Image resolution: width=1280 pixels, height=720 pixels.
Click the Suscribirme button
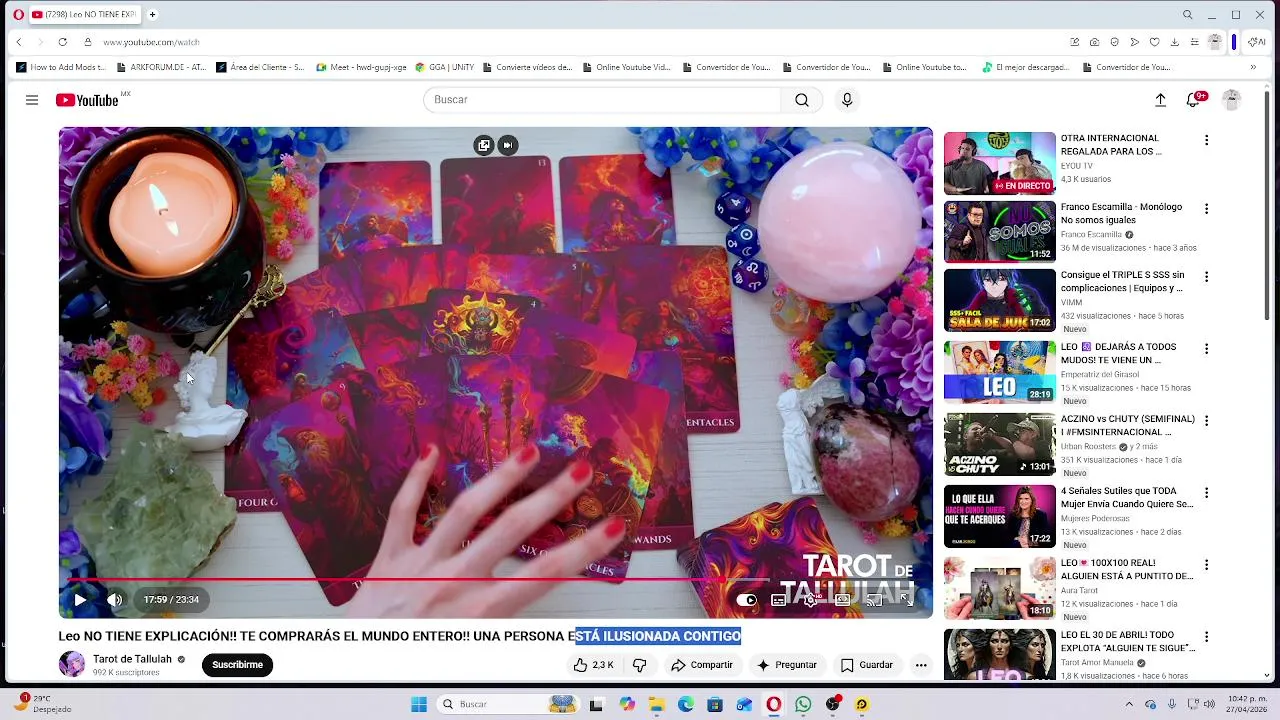(237, 665)
